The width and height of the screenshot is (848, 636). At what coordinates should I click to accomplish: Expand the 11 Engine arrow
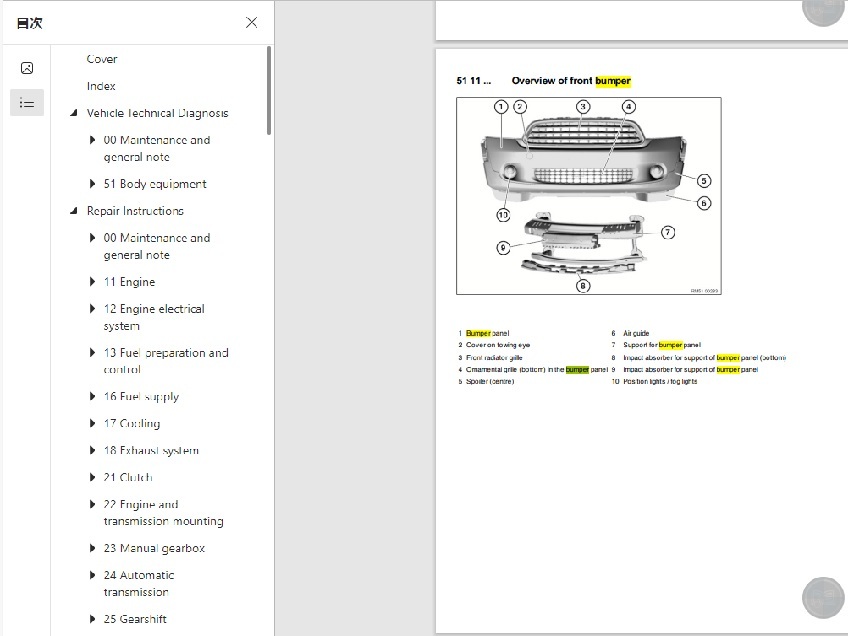pos(92,282)
